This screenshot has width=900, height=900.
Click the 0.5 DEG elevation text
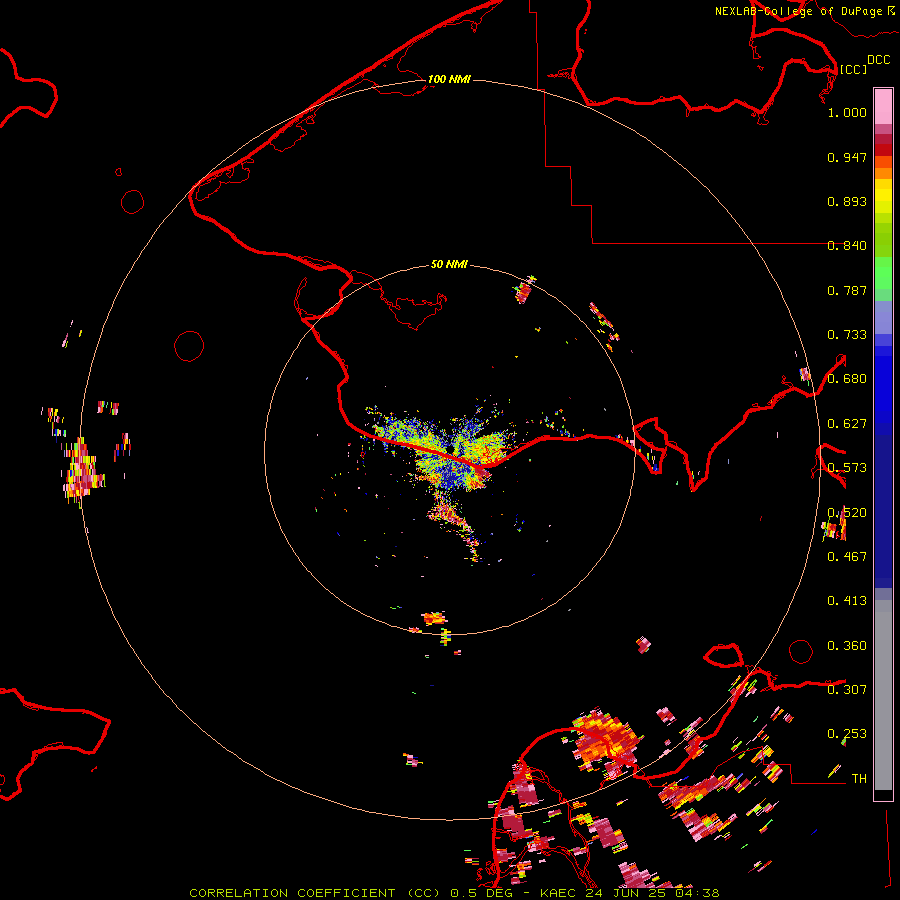click(482, 893)
